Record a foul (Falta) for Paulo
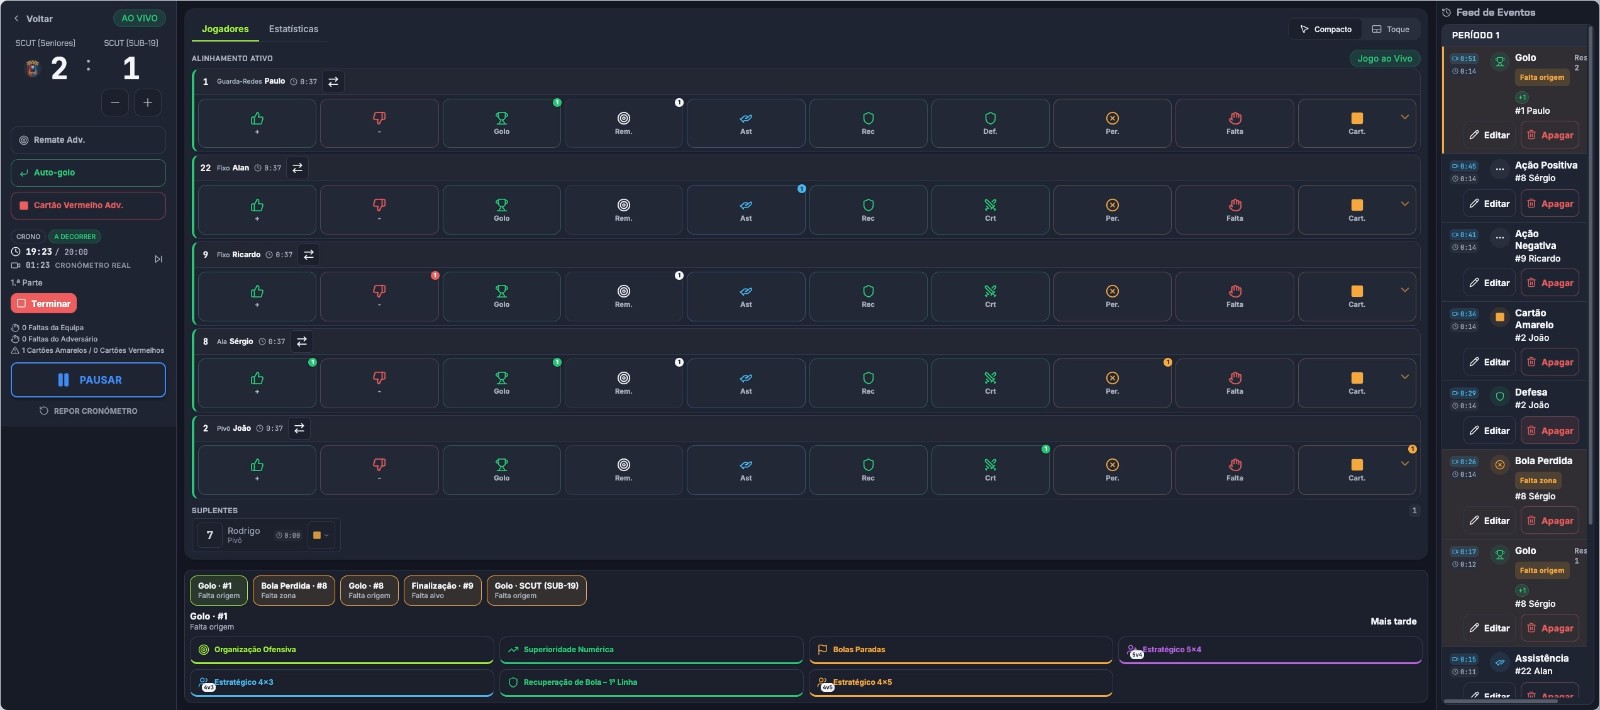This screenshot has width=1600, height=710. tap(1235, 123)
